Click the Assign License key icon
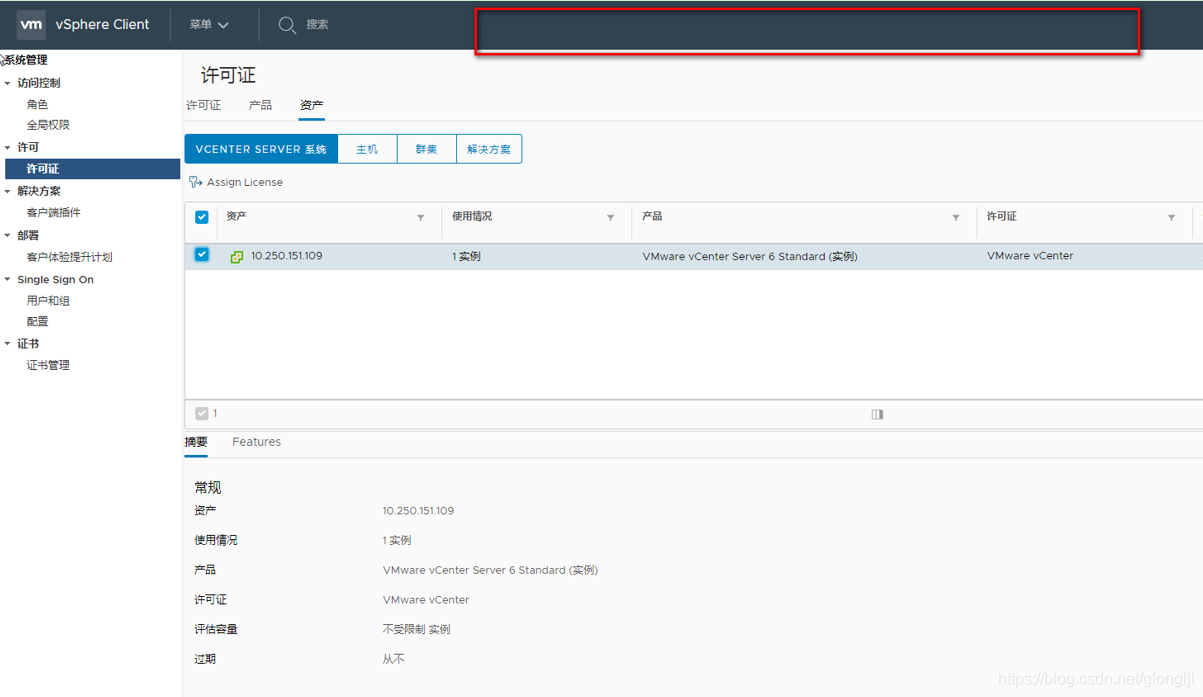 tap(195, 182)
